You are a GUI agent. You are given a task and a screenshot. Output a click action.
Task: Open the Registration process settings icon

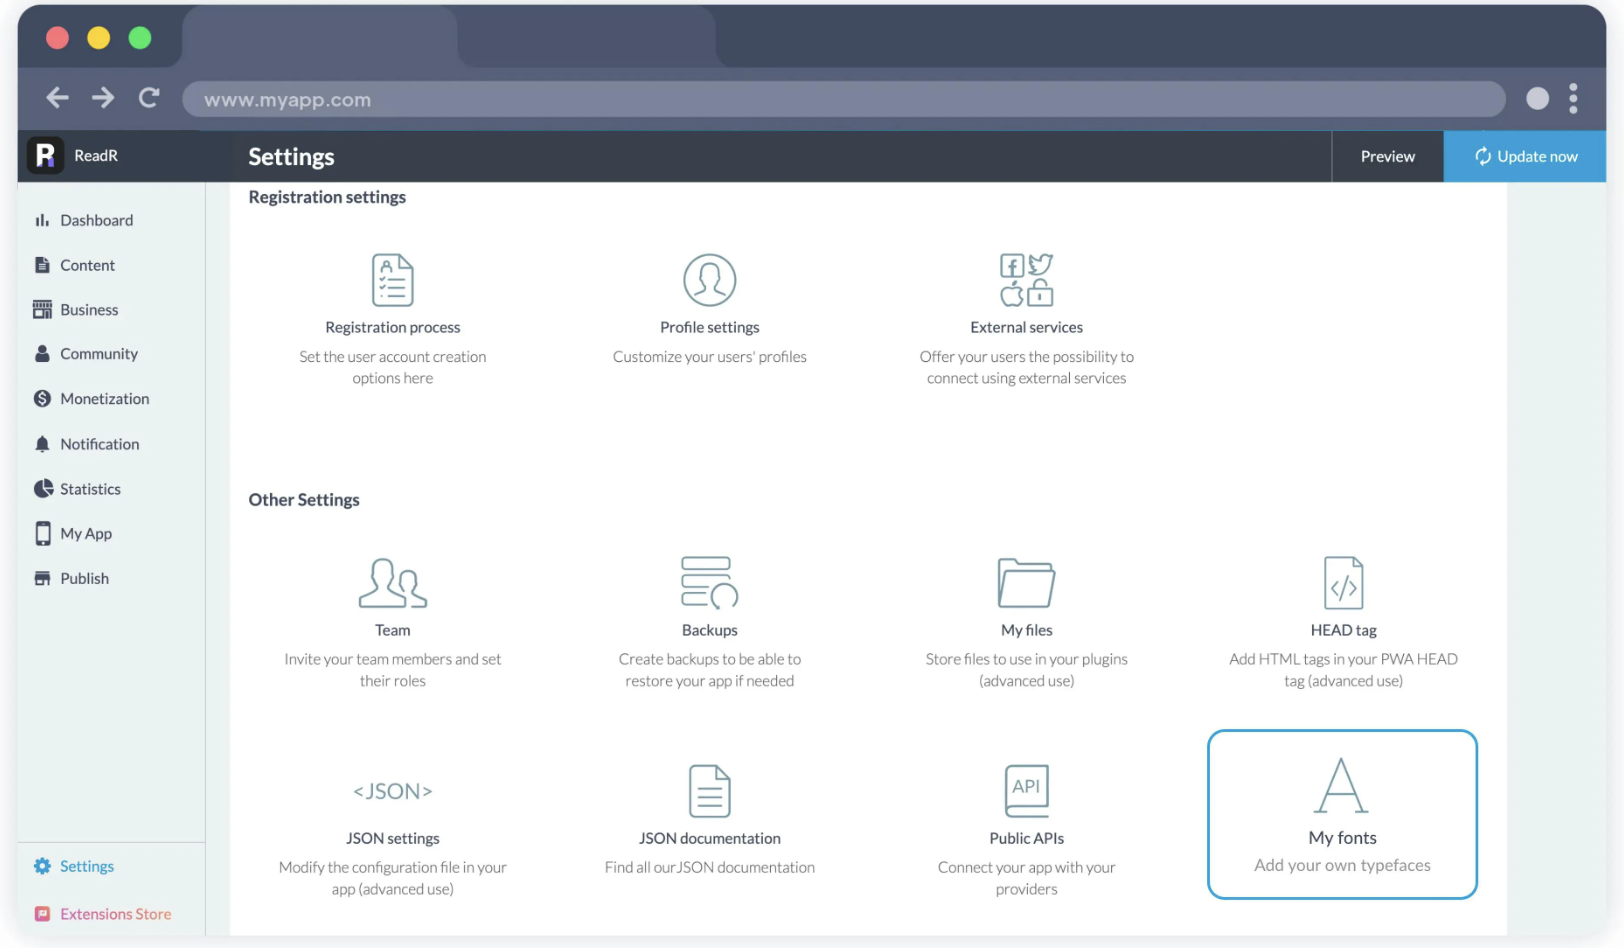click(x=392, y=280)
